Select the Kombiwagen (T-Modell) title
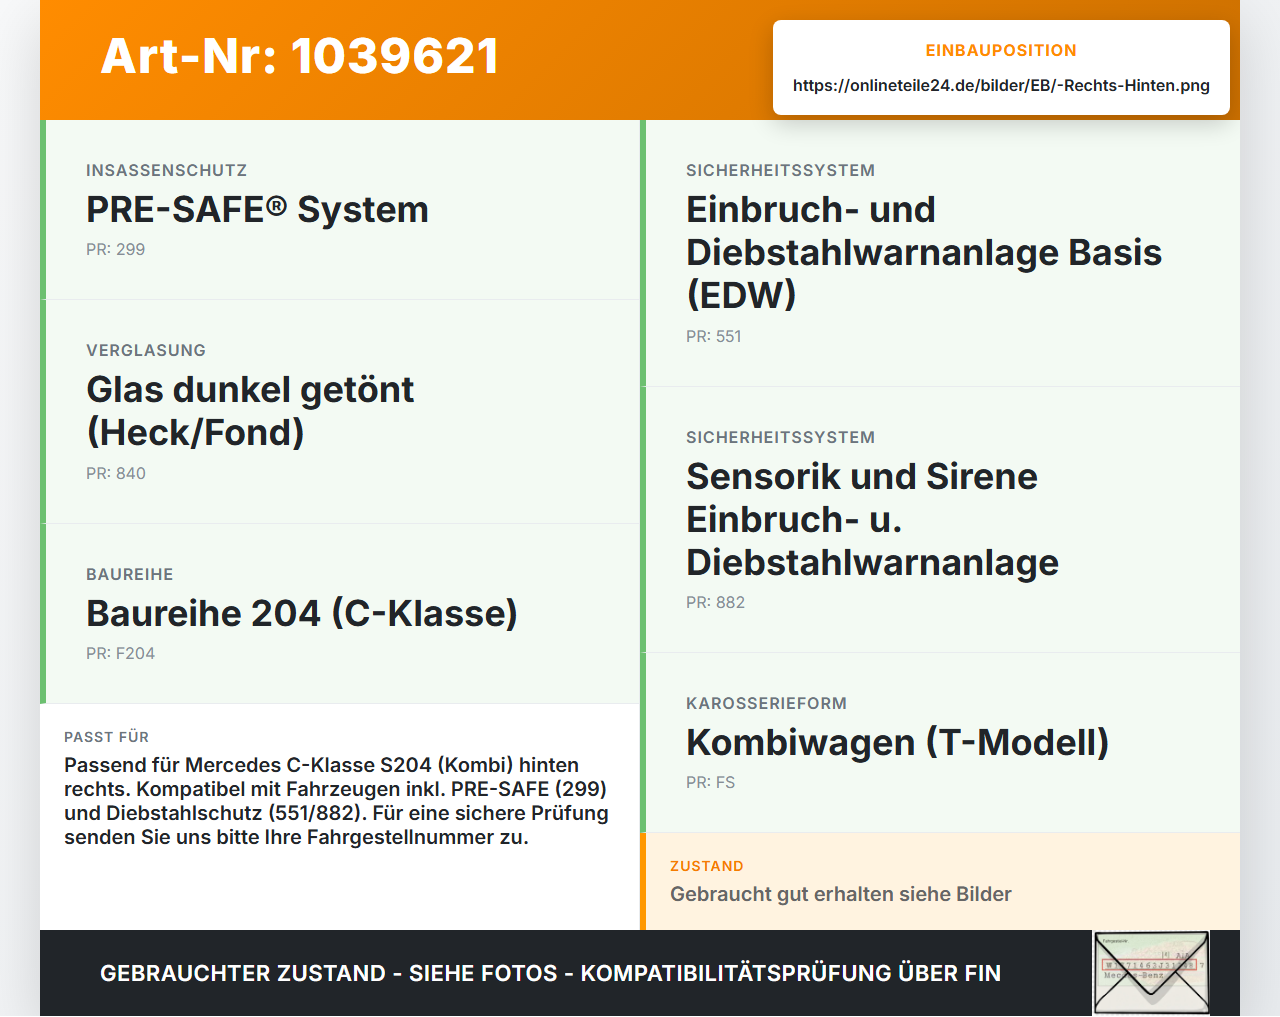This screenshot has width=1280, height=1017. click(x=898, y=743)
